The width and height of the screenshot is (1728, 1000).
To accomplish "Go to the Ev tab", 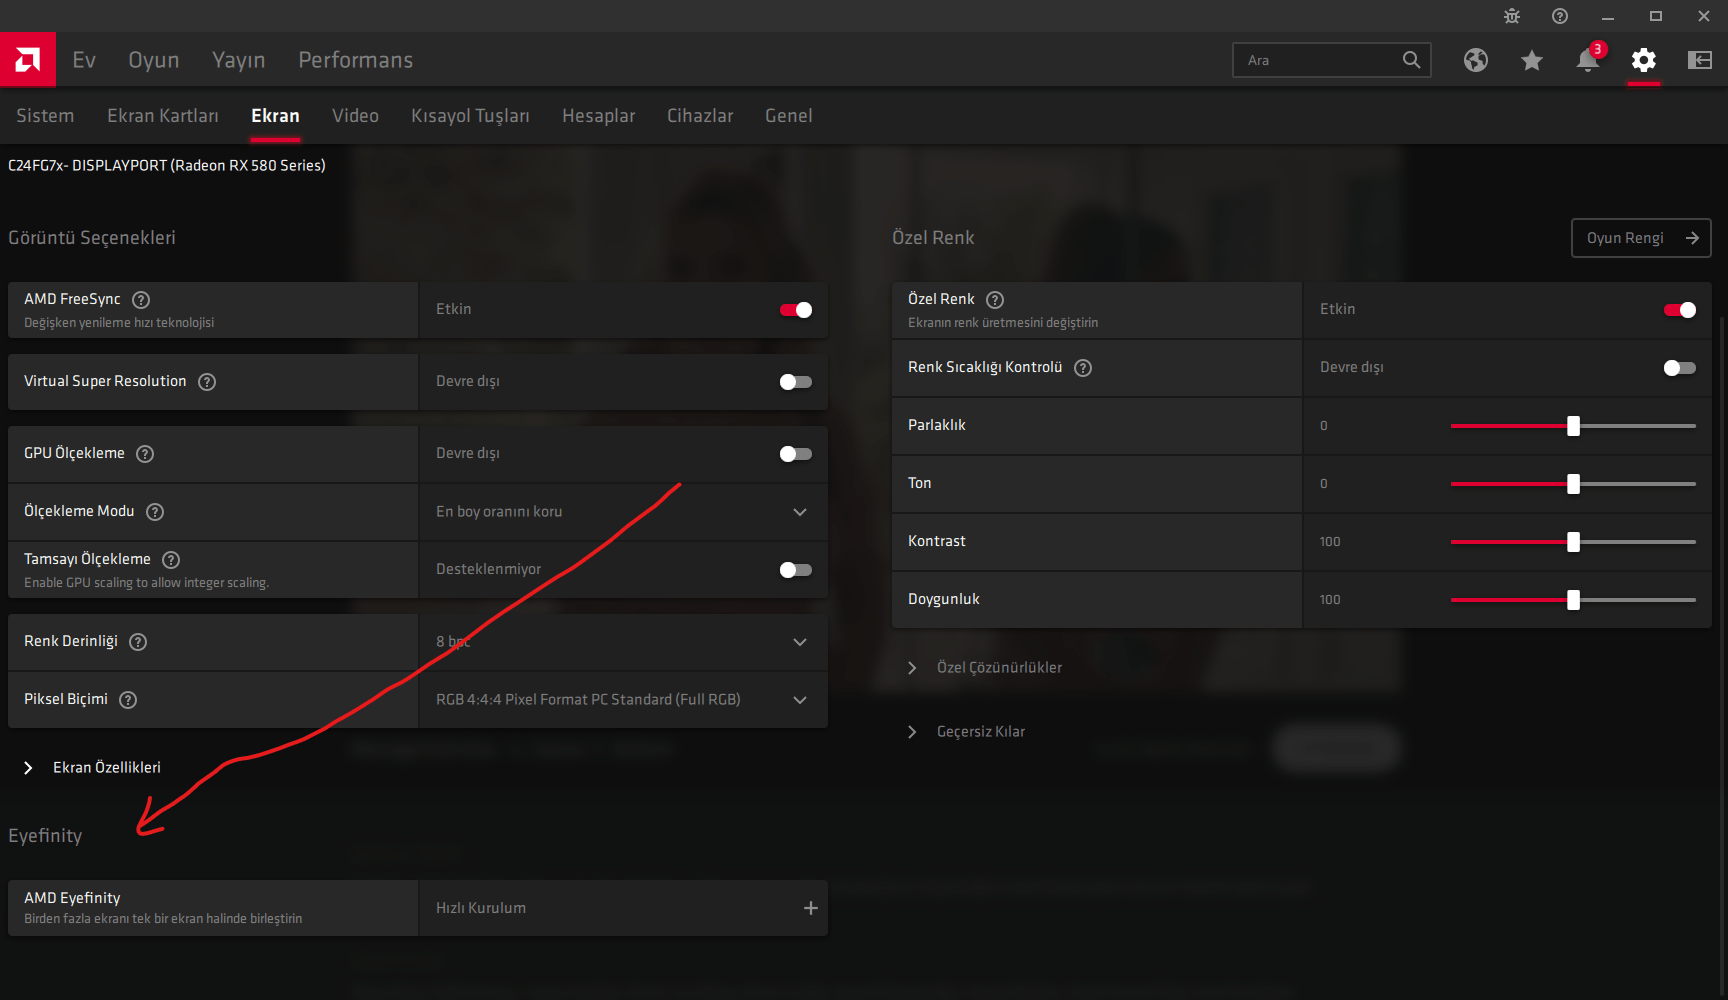I will tap(84, 60).
